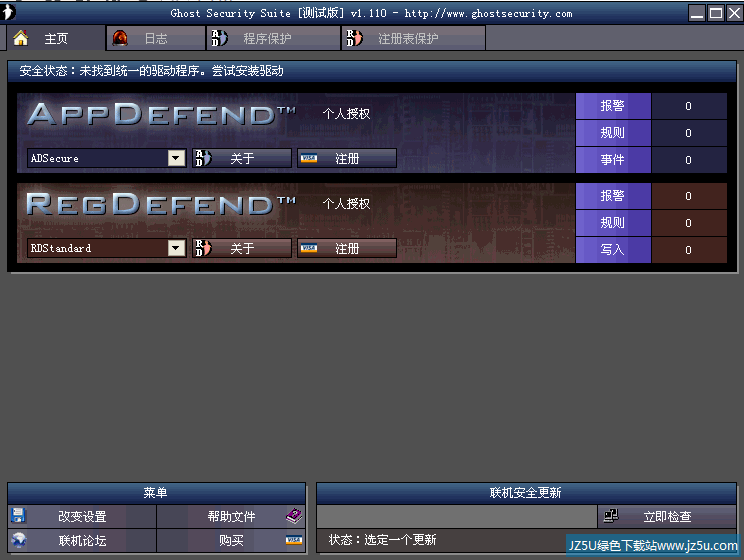Open the 主页 home tab
The image size is (744, 560).
[56, 38]
